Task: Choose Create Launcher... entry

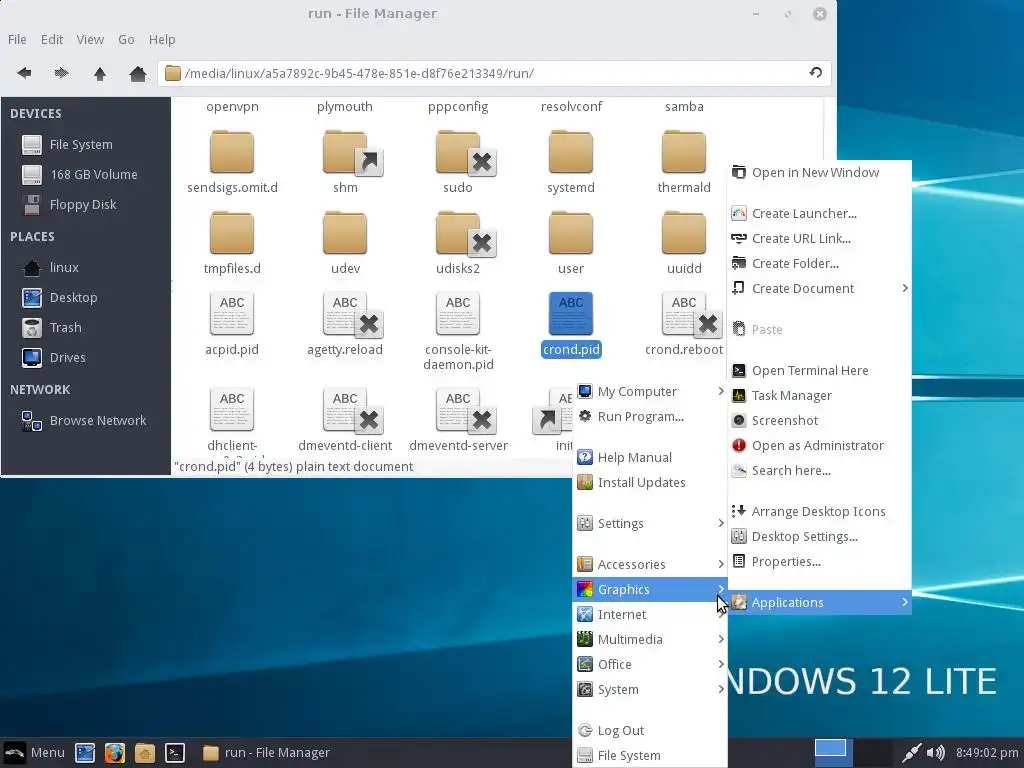Action: 820,214
